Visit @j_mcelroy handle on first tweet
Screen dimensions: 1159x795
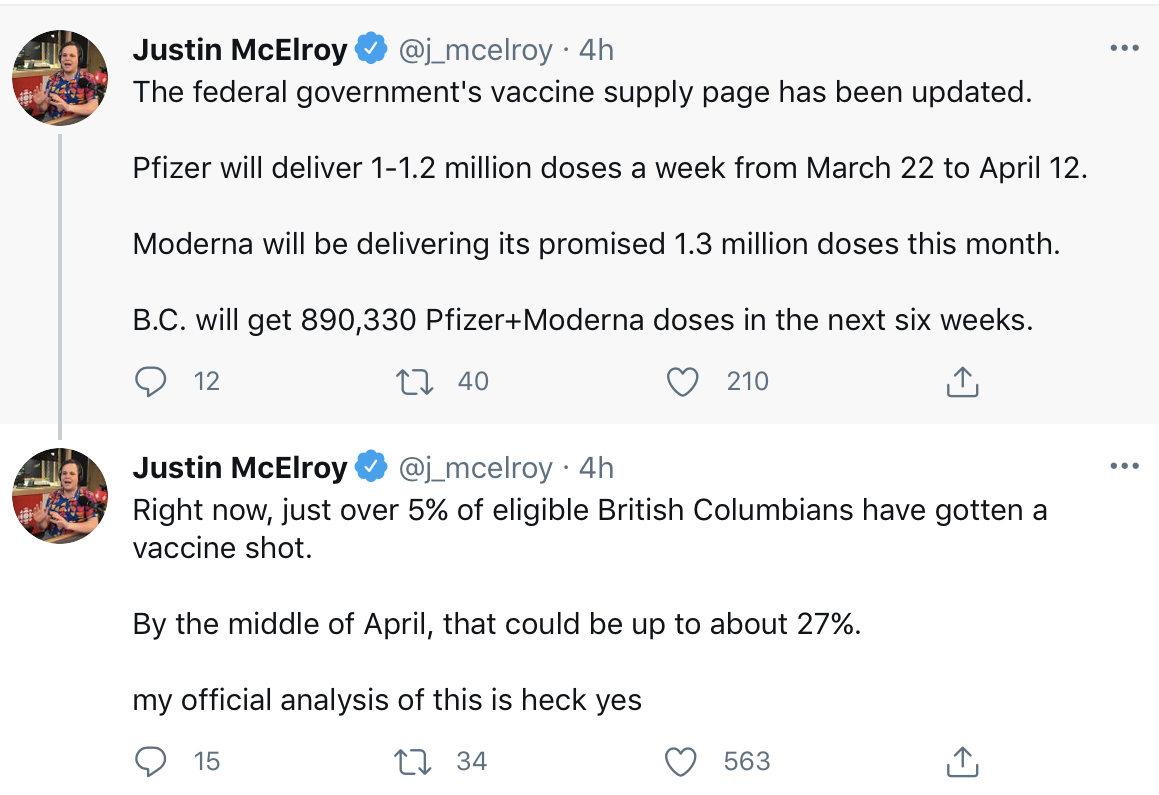pos(475,50)
